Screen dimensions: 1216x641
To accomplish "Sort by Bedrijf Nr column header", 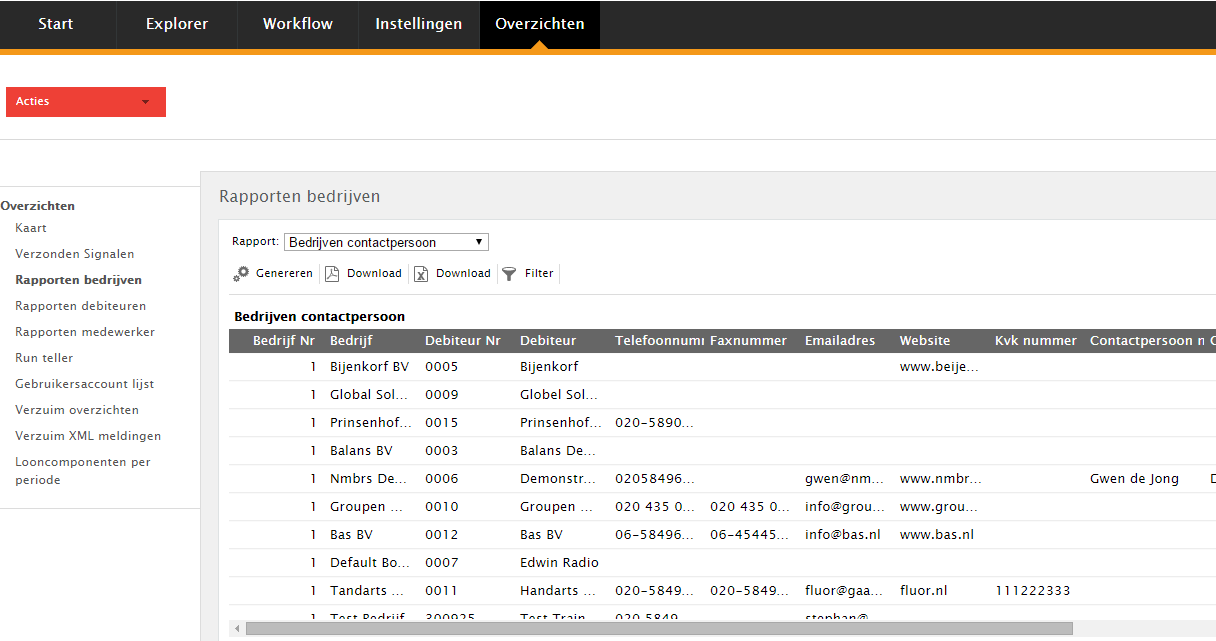I will click(284, 341).
